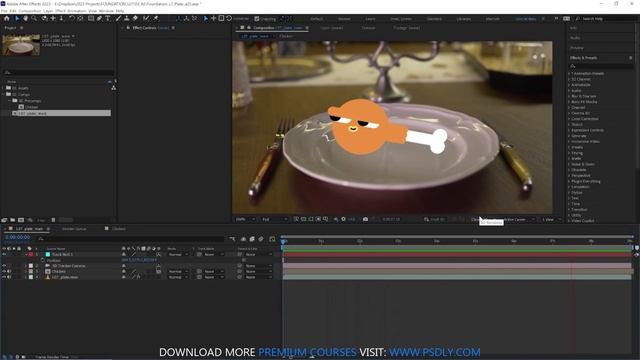Hide the Track Null 1 layer eye
The height and width of the screenshot is (360, 640).
click(x=4, y=254)
